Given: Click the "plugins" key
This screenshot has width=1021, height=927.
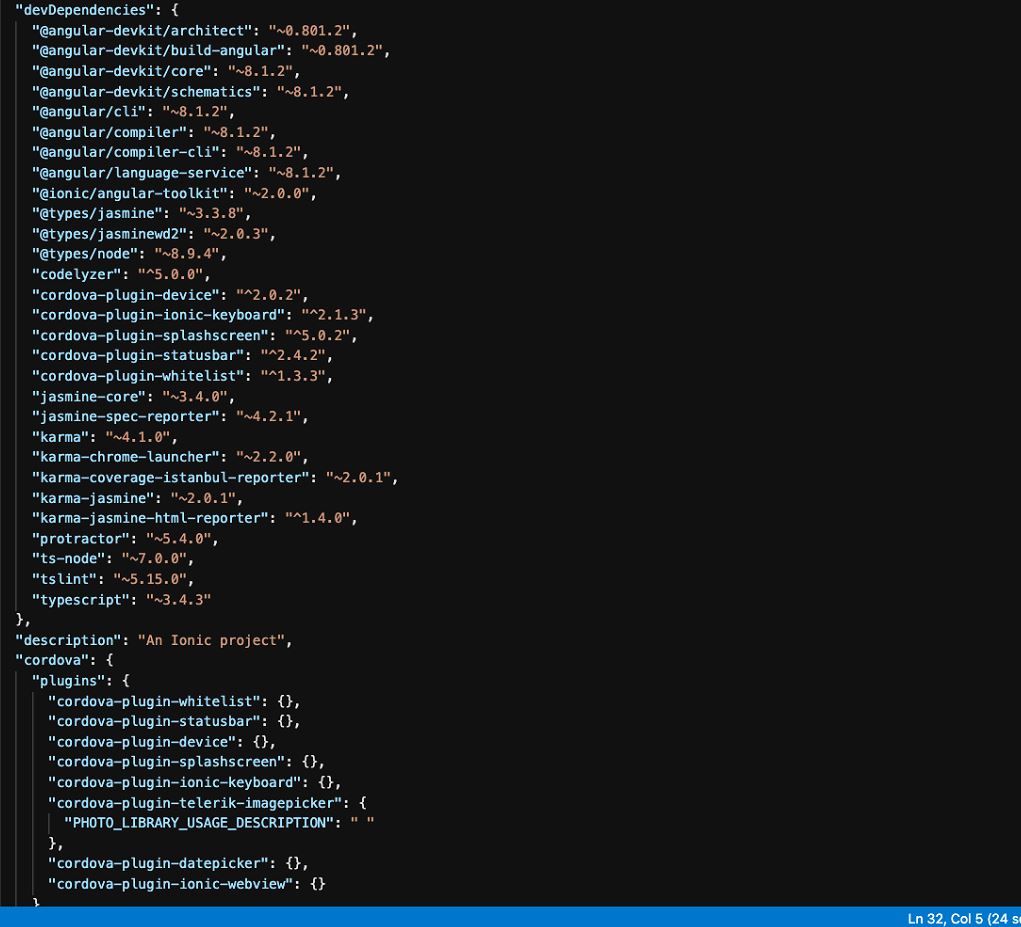Looking at the screenshot, I should click(x=68, y=681).
